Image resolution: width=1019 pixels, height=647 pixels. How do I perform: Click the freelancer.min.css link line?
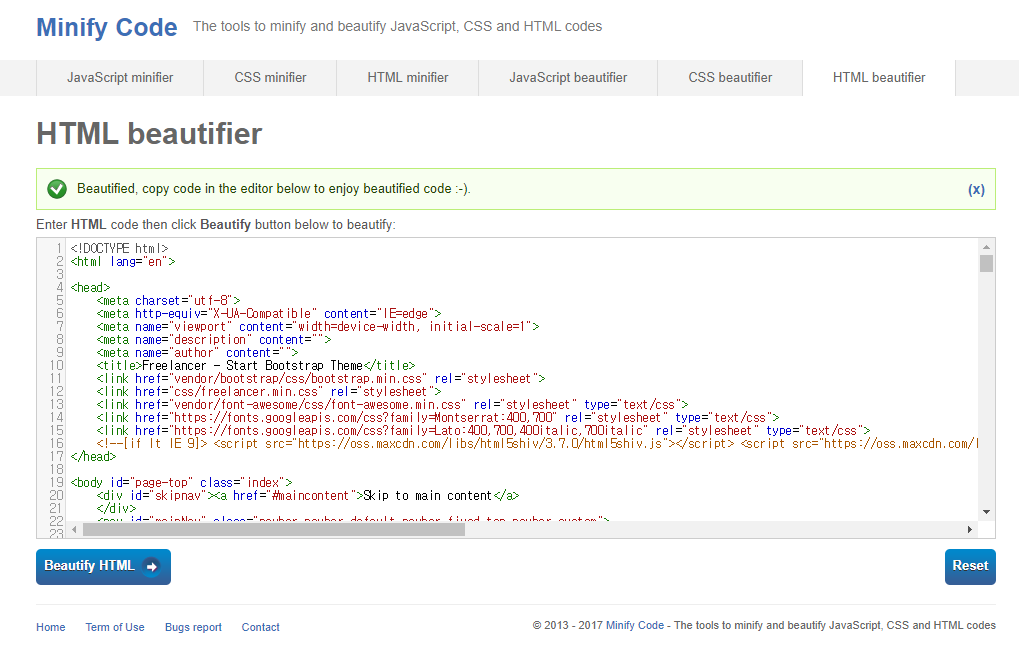pos(268,391)
